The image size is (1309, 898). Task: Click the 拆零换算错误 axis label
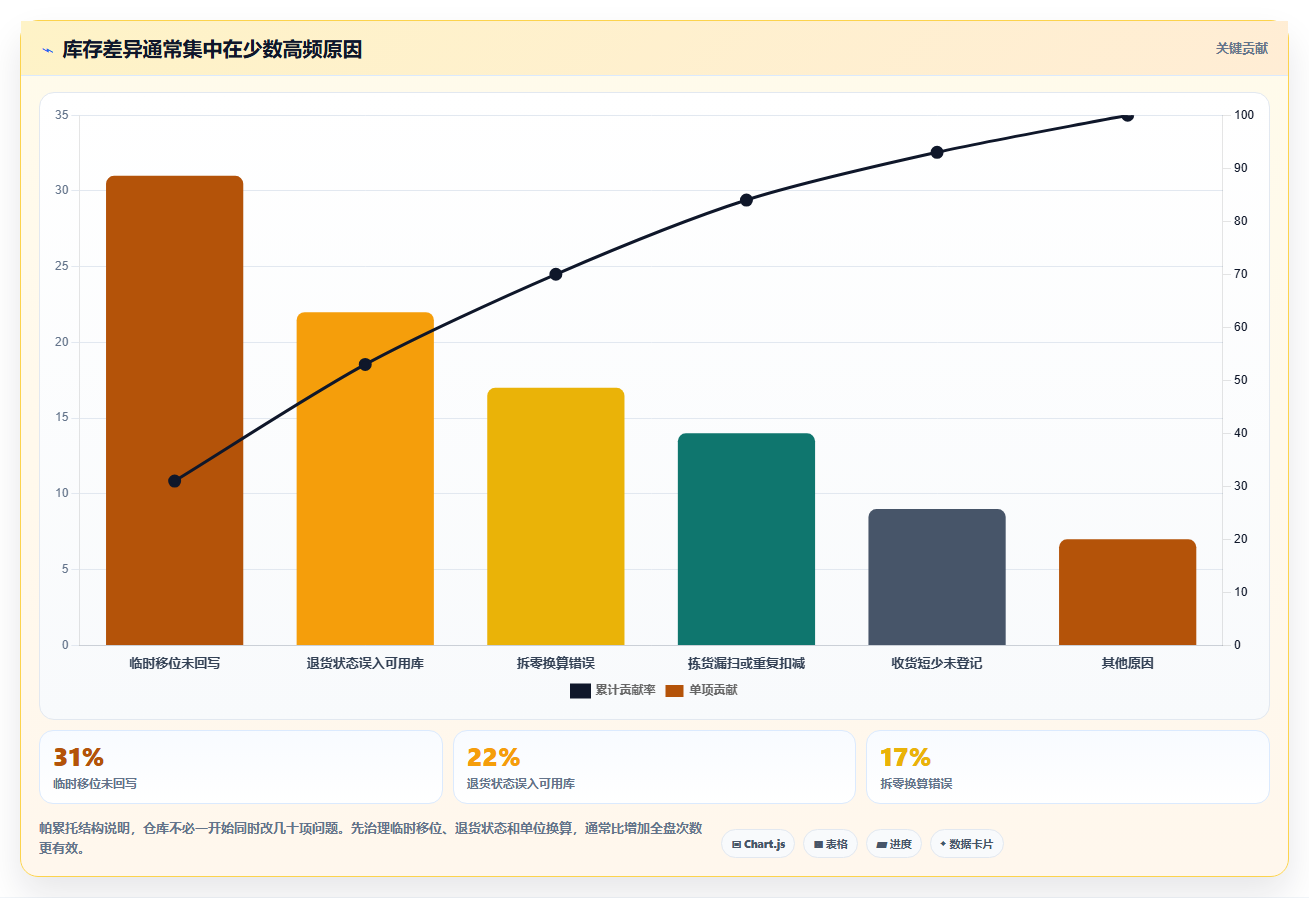coord(556,663)
